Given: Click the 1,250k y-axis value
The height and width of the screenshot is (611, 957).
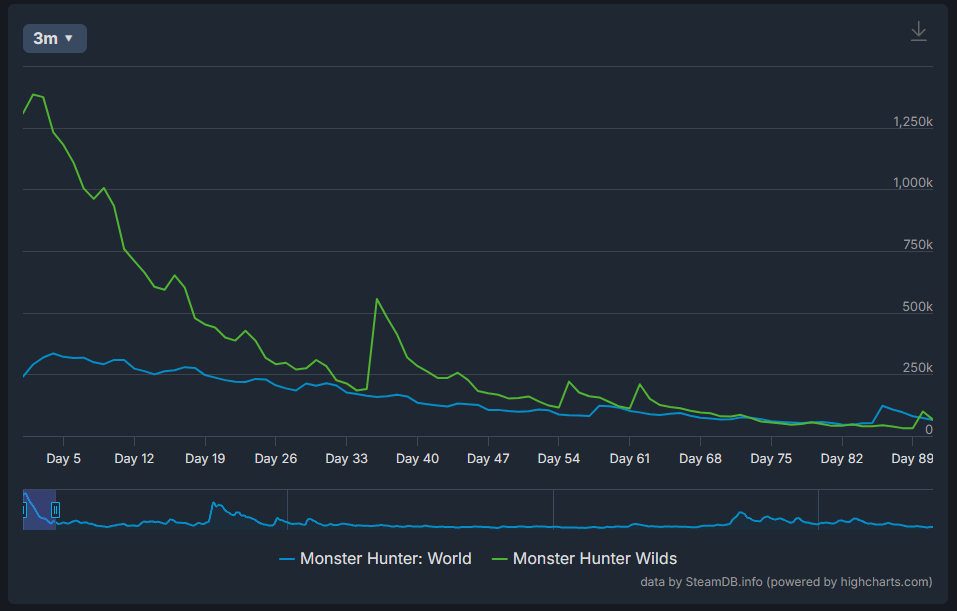Looking at the screenshot, I should [912, 121].
